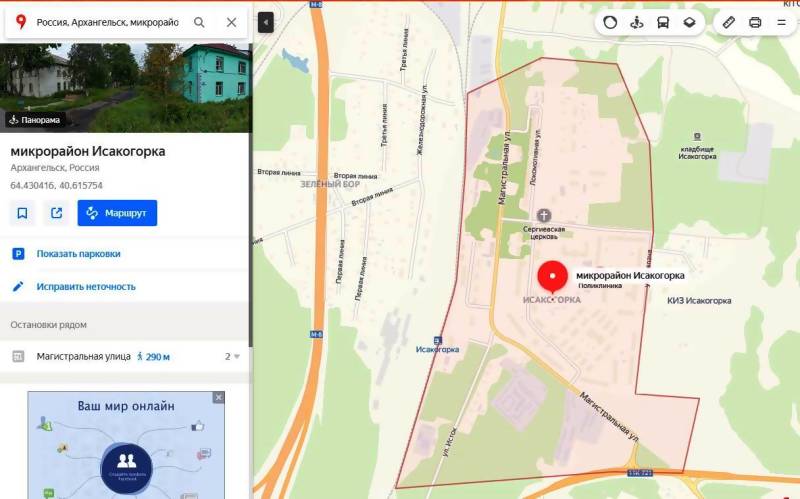Open the hamburger menu
Image resolution: width=800 pixels, height=499 pixels.
pos(781,22)
